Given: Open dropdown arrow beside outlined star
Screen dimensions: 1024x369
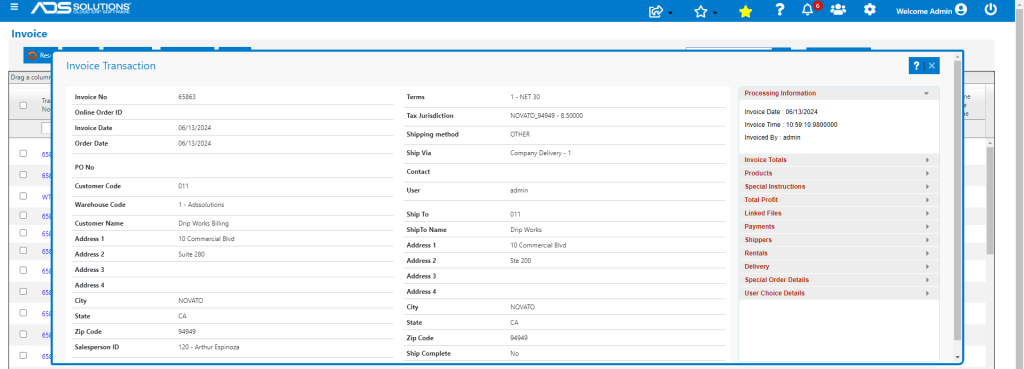Looking at the screenshot, I should pos(715,14).
